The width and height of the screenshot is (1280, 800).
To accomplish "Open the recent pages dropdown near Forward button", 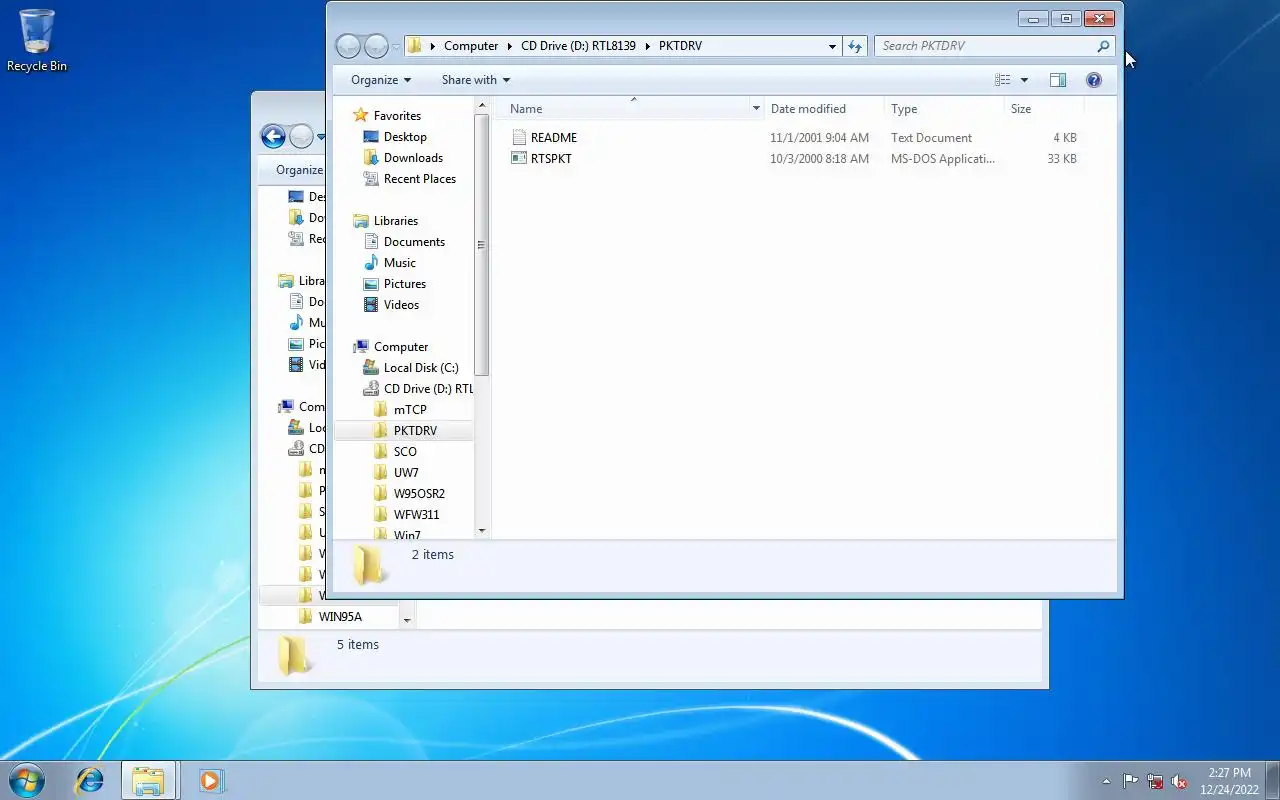I will click(x=397, y=46).
